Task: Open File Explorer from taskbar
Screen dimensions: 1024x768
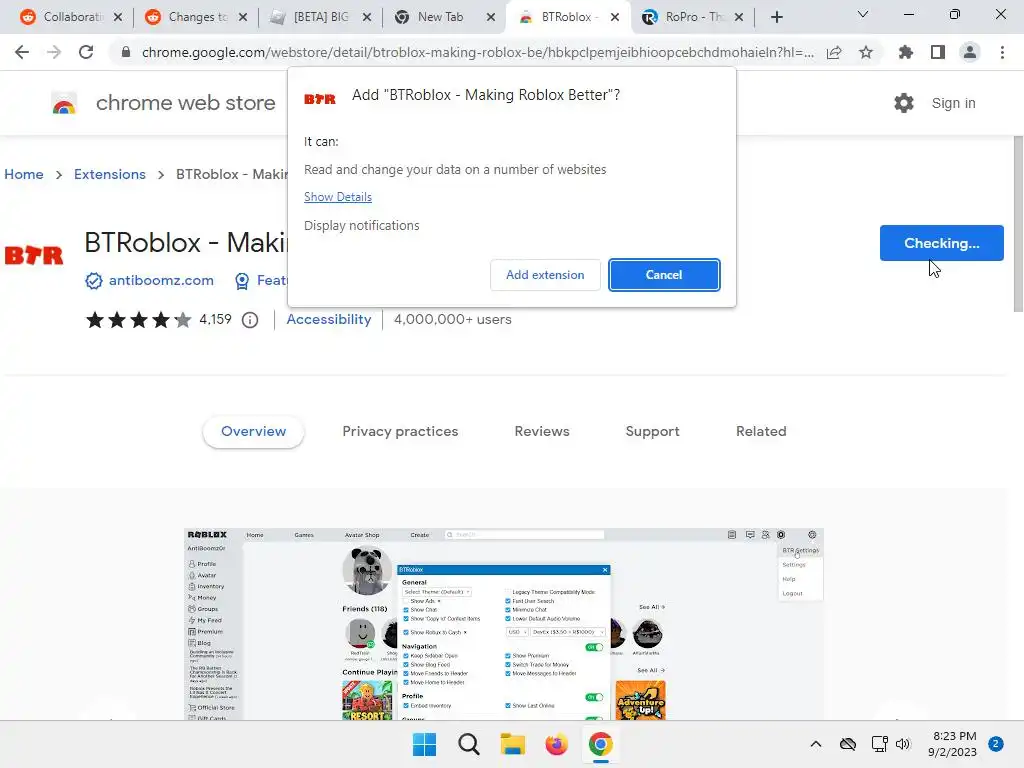Action: (513, 744)
